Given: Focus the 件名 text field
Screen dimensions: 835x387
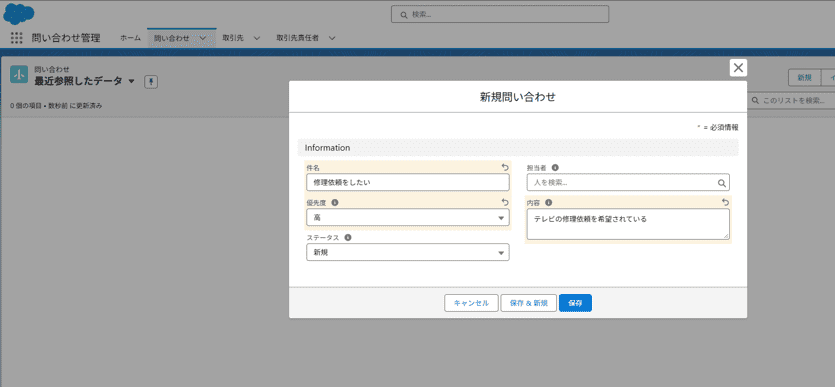Looking at the screenshot, I should pos(408,182).
